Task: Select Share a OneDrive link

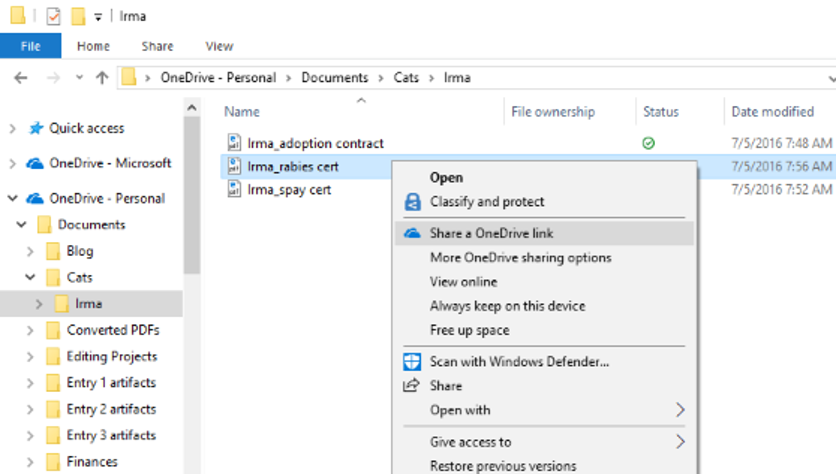Action: (544, 234)
